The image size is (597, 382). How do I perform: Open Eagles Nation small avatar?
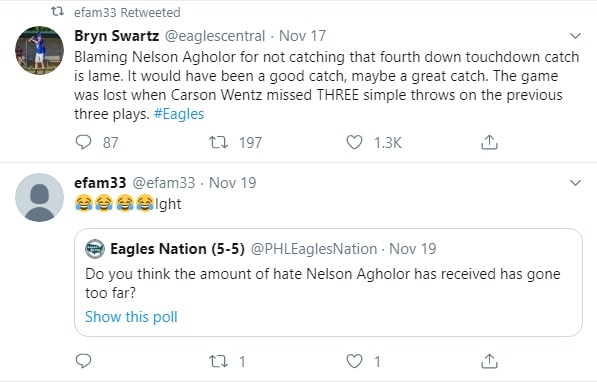(95, 249)
